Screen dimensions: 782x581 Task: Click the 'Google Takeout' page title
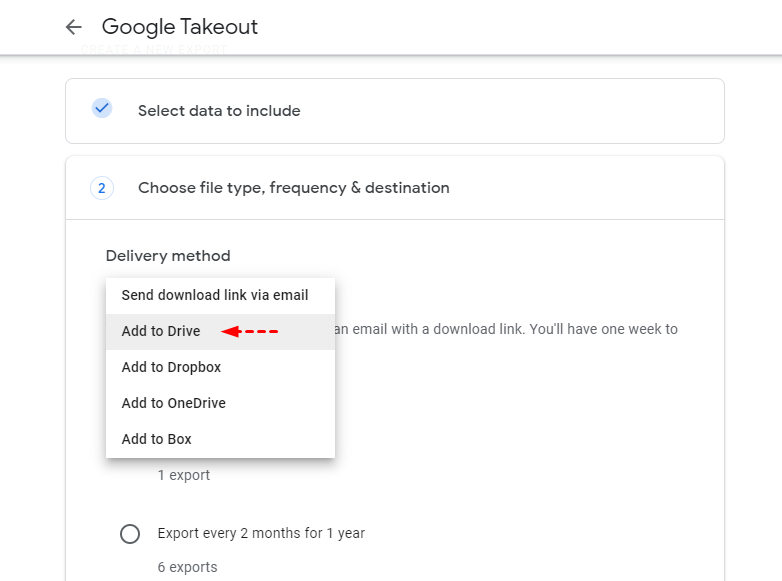coord(180,27)
